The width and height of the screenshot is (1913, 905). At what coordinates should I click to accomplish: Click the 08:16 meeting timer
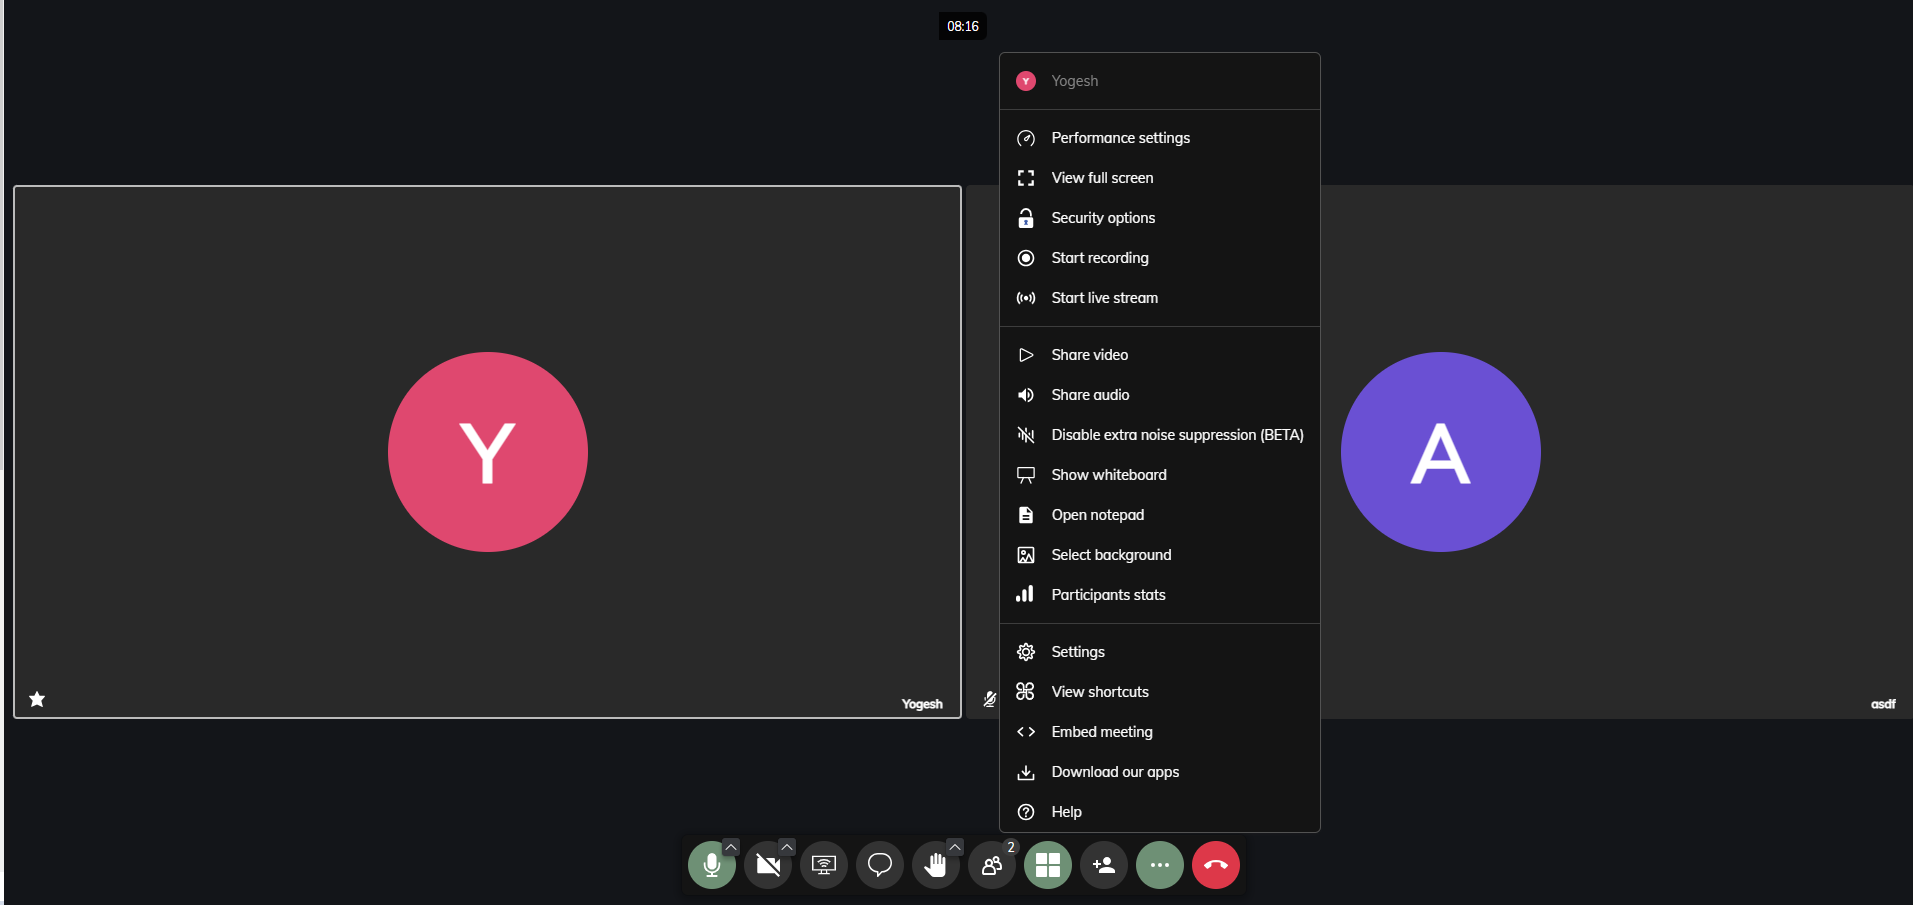(961, 25)
